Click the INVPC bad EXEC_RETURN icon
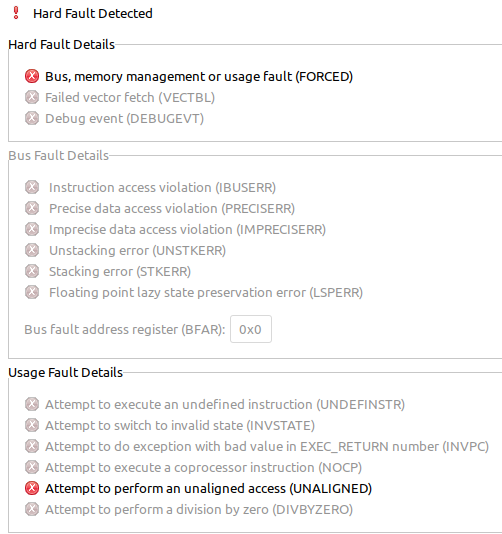This screenshot has height=534, width=502. point(32,446)
